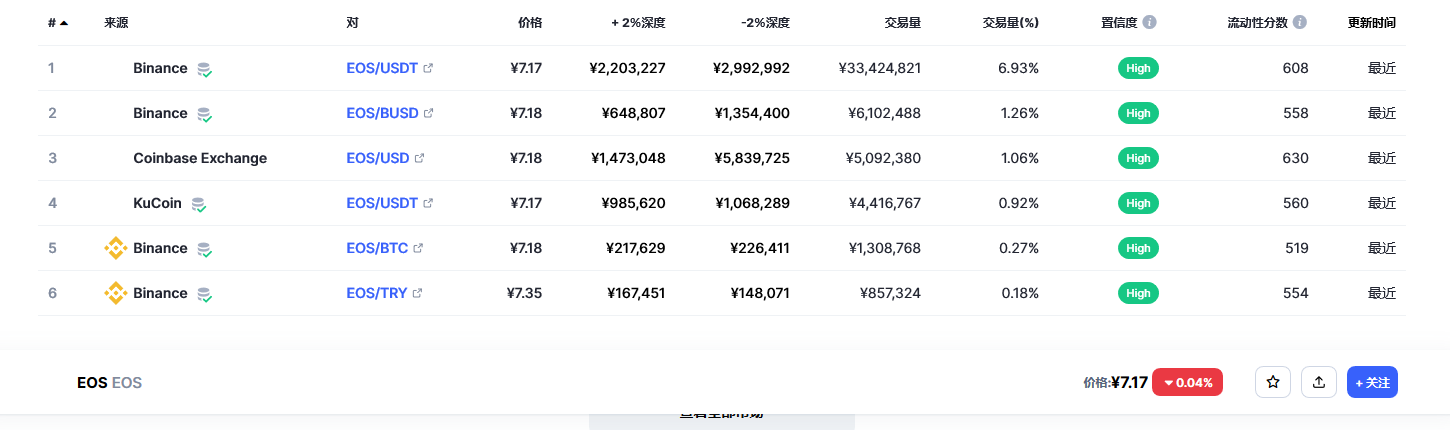1450x430 pixels.
Task: Click the Binance logo in row 5
Action: coord(116,248)
